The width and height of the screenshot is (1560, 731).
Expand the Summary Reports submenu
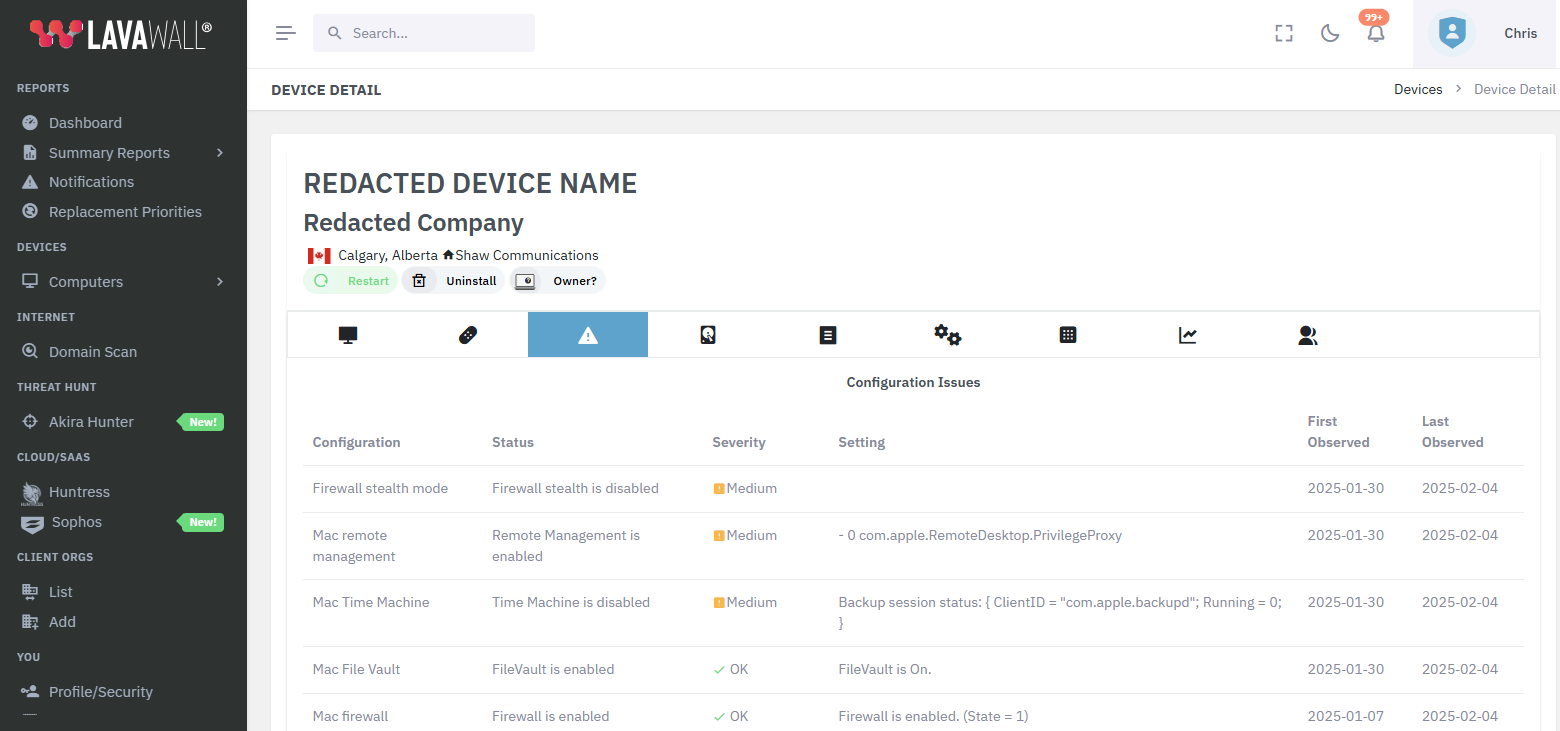(x=109, y=153)
